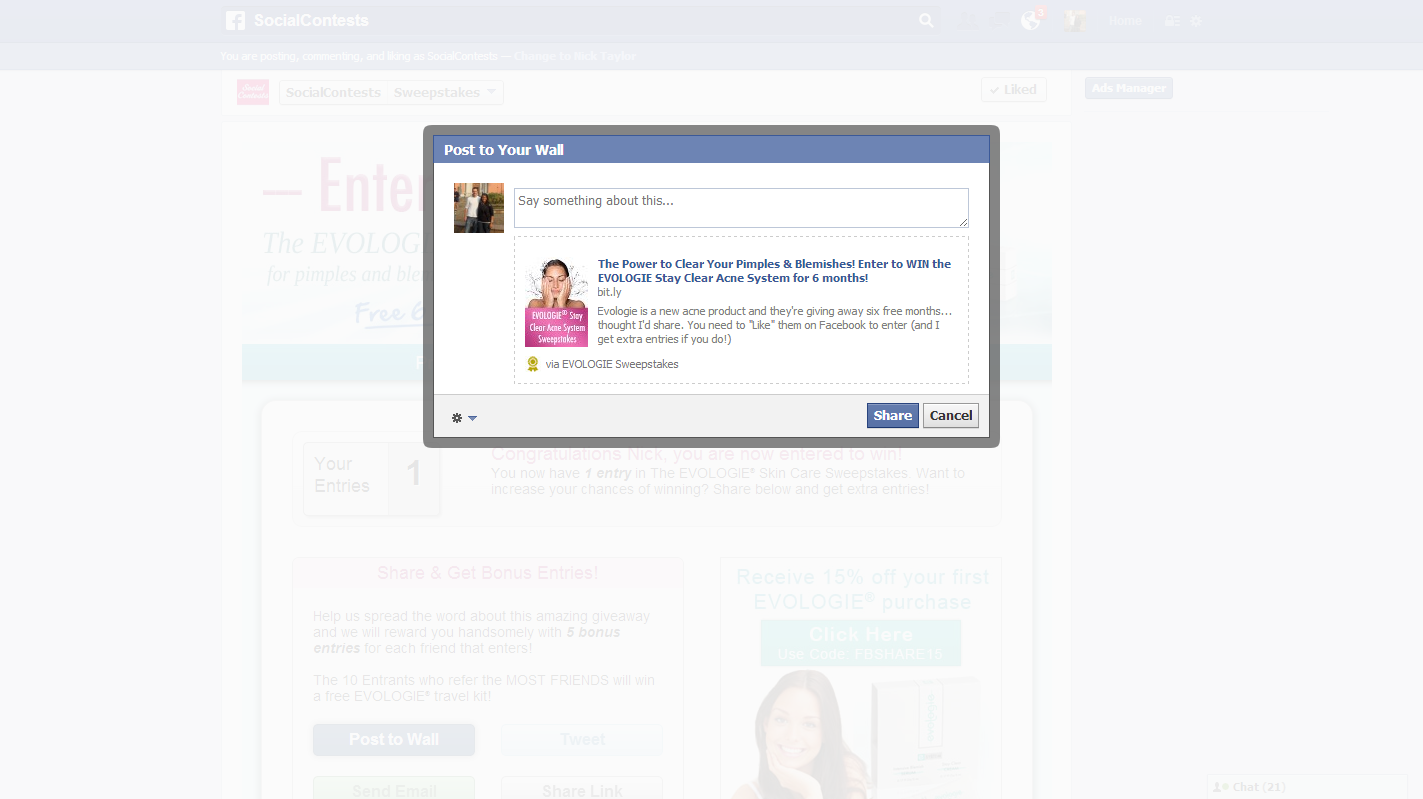Open the messages icon in the top bar
Screen dimensions: 1423x799
click(x=998, y=20)
